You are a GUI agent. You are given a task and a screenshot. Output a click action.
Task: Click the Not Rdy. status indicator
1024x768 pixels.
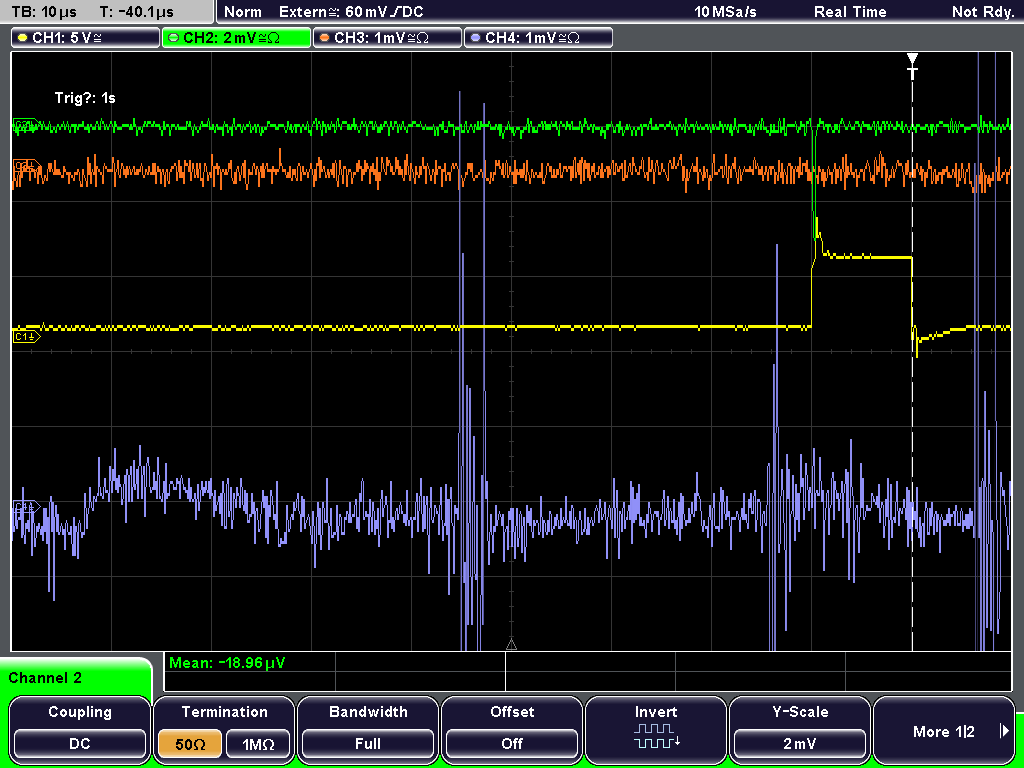coord(983,12)
